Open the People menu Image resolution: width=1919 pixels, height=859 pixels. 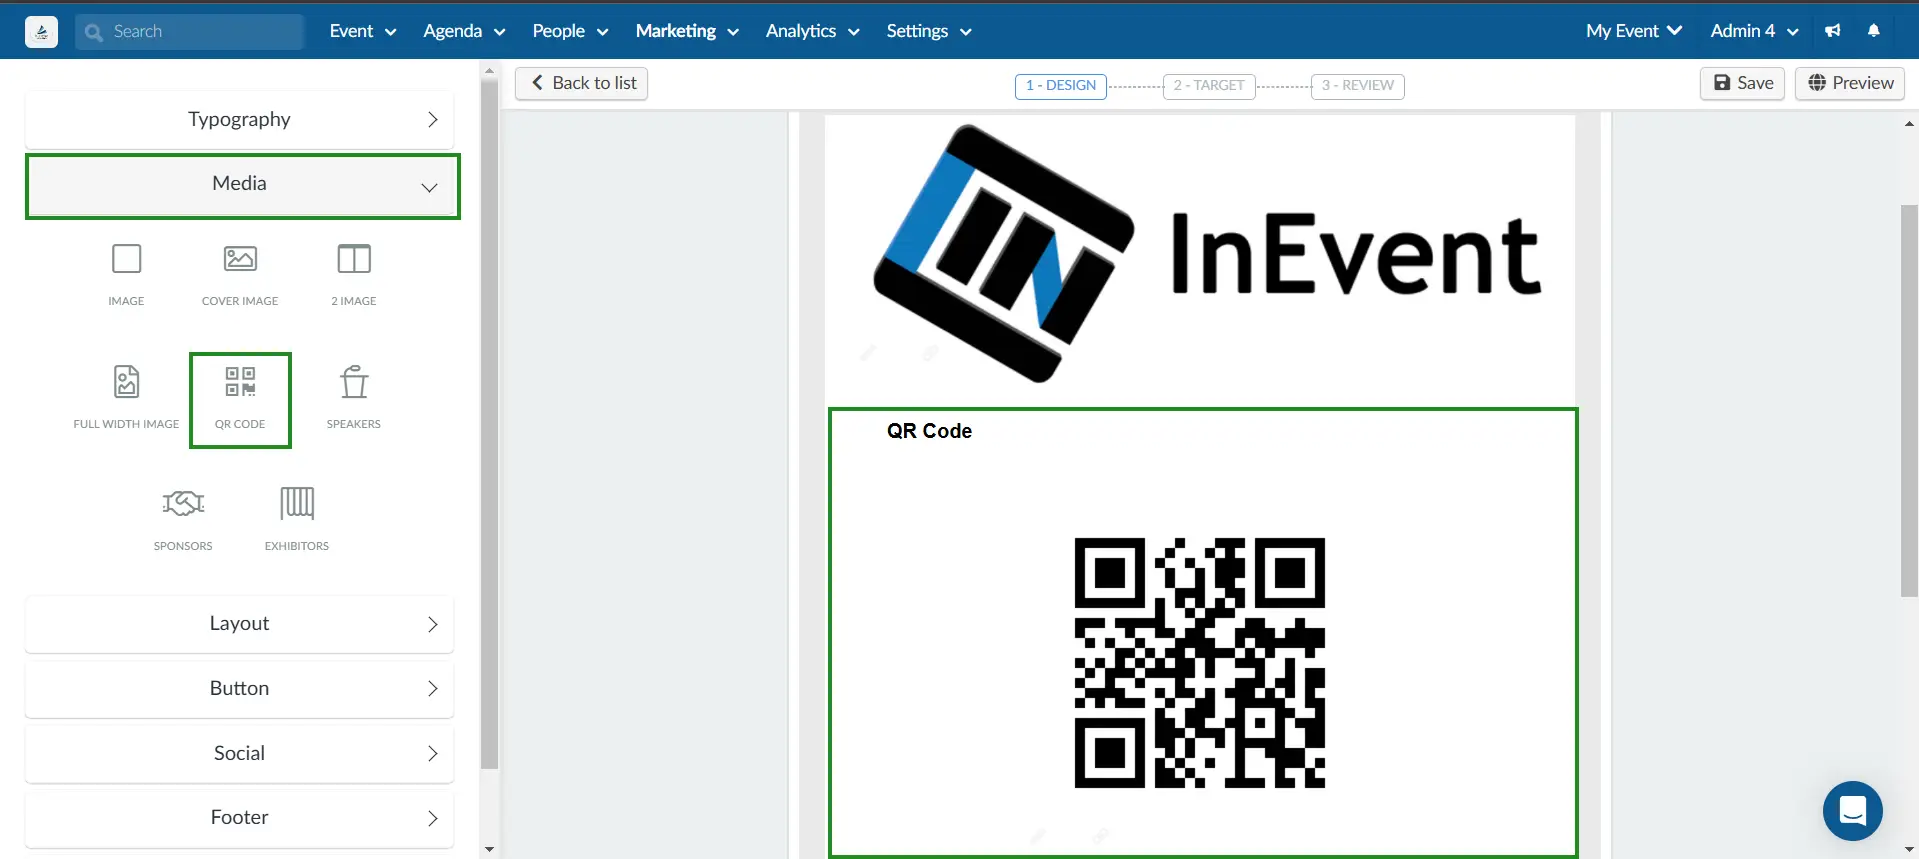570,31
